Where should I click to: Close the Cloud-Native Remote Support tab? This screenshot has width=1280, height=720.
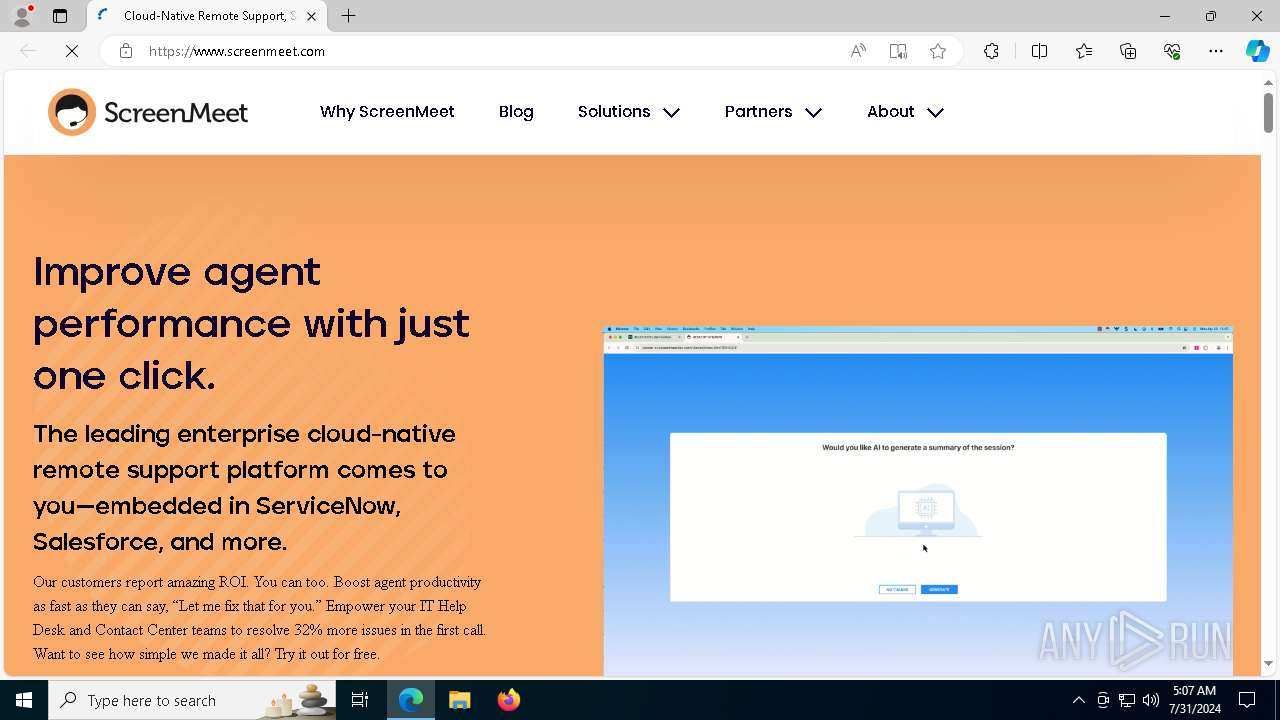[312, 16]
